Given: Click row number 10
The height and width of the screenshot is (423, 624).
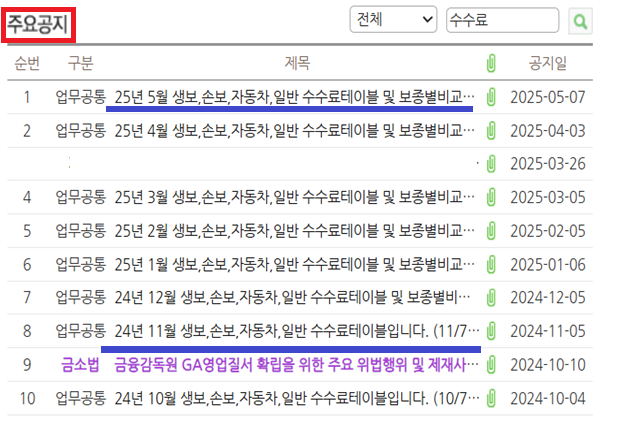Looking at the screenshot, I should [27, 399].
